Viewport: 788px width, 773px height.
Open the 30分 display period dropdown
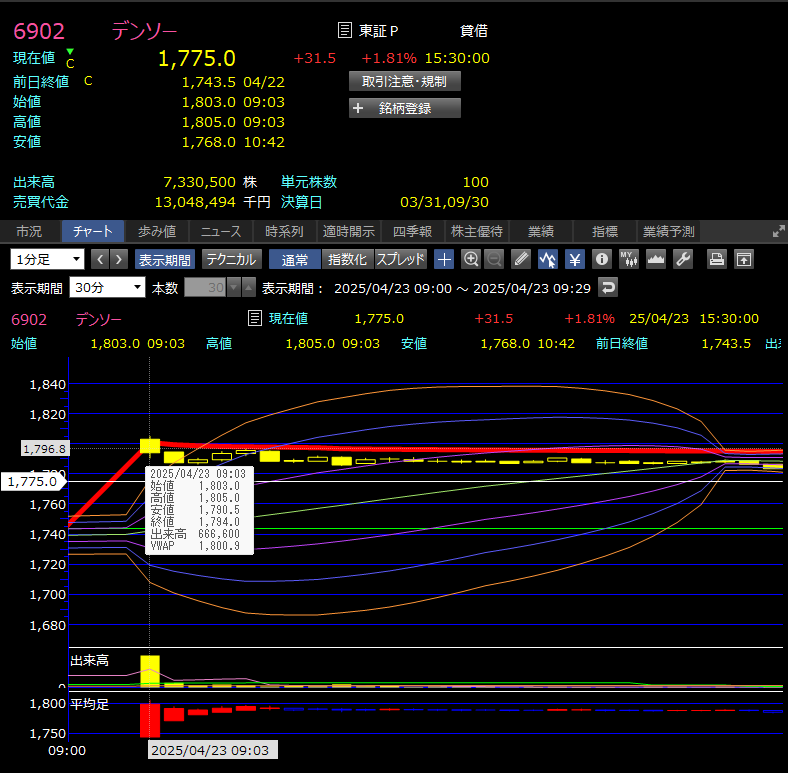[107, 287]
